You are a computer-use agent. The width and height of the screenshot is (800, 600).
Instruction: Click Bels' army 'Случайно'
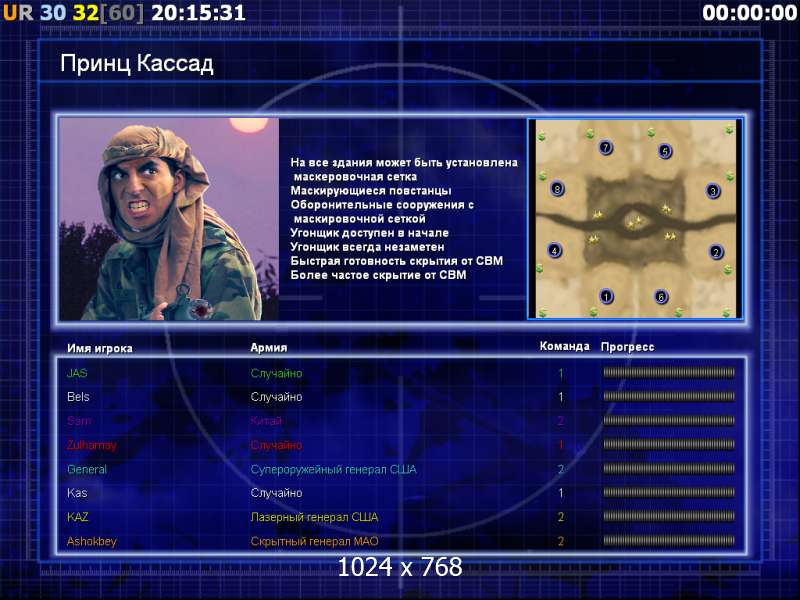(276, 397)
